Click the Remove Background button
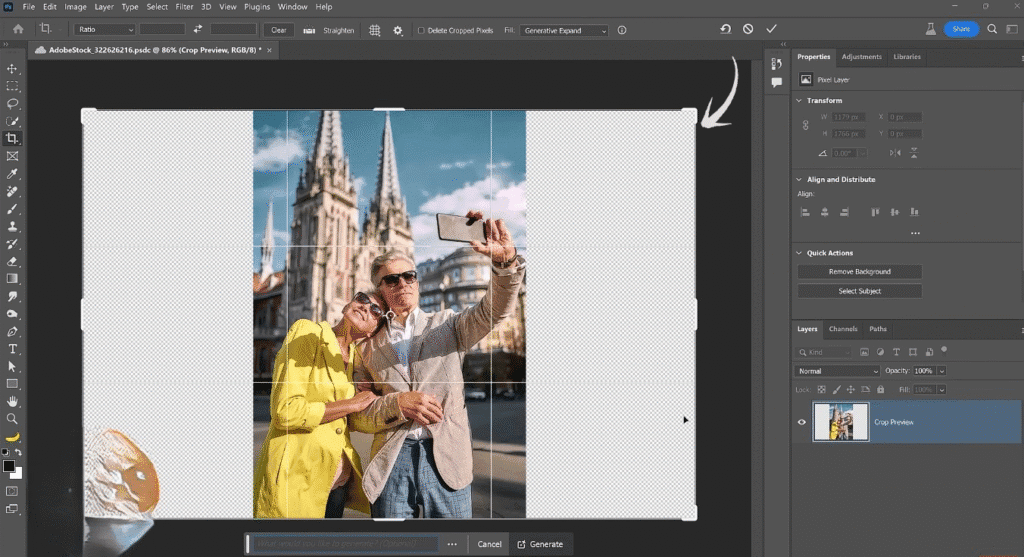The width and height of the screenshot is (1024, 557). (859, 272)
